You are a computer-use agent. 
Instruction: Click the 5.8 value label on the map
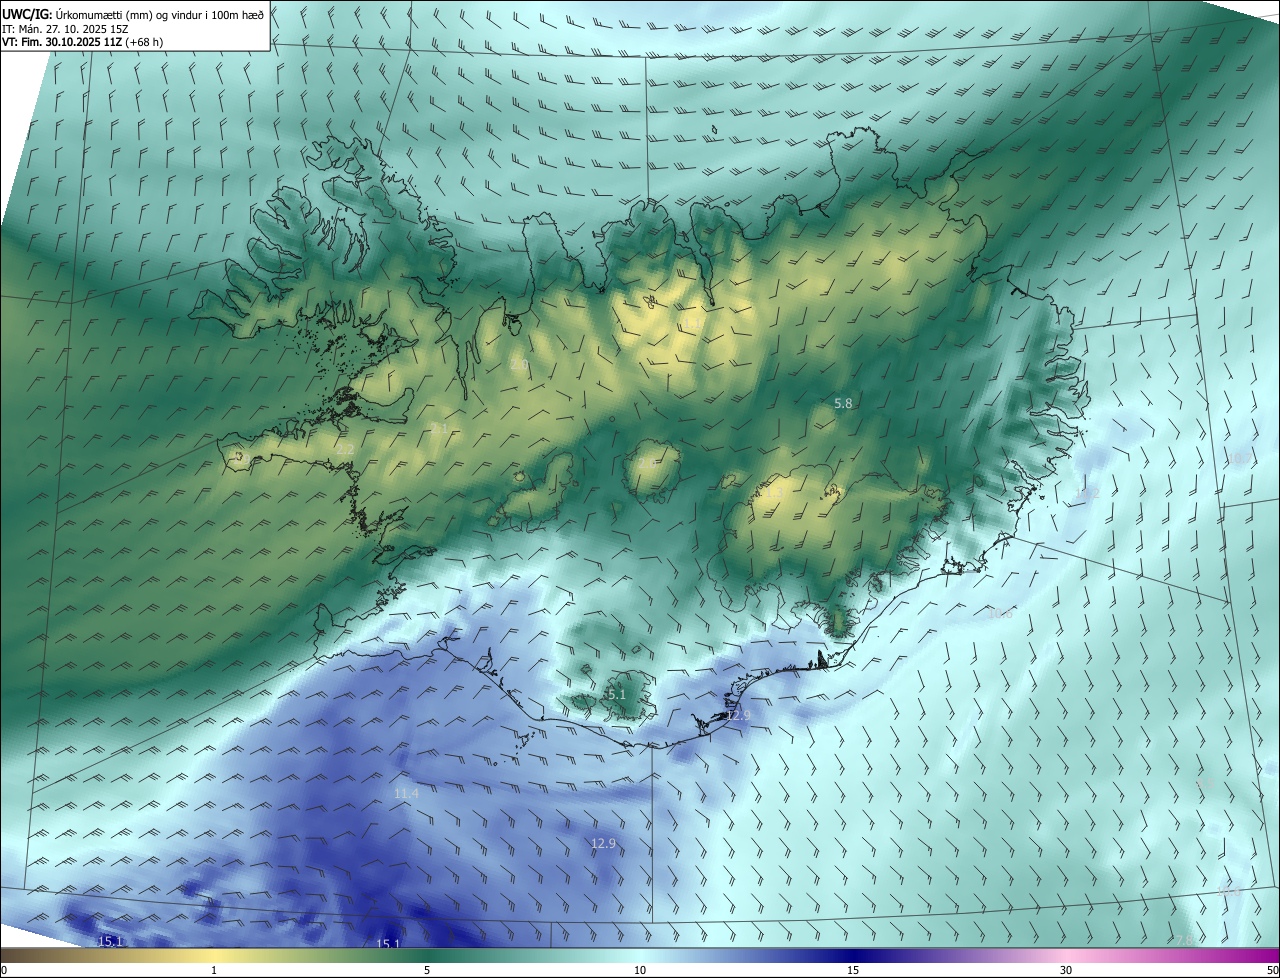point(843,403)
